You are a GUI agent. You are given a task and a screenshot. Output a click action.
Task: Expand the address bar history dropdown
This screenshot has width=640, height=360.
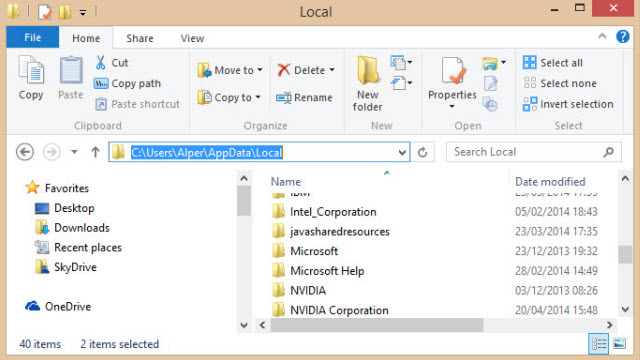pos(402,153)
